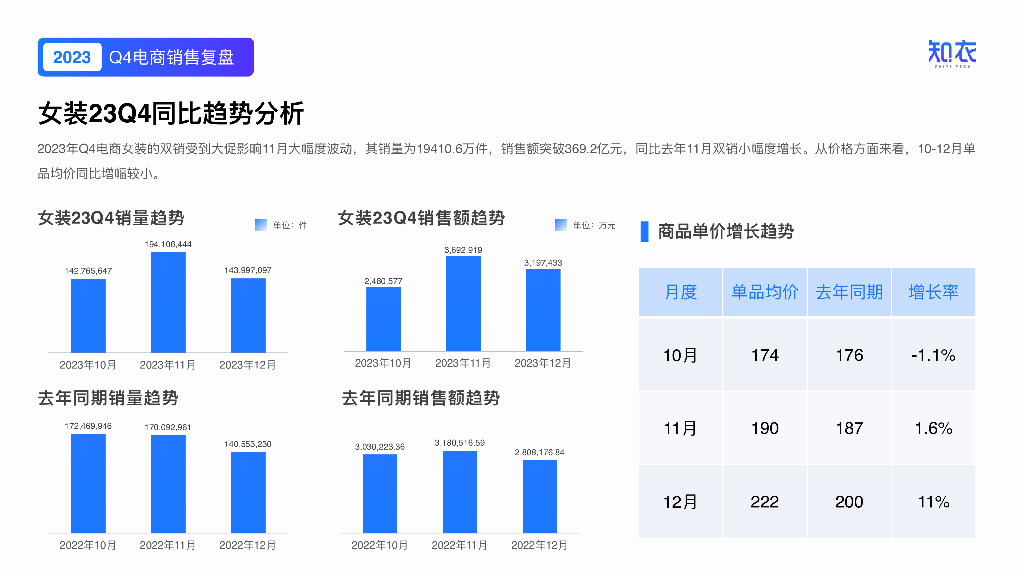Image resolution: width=1024 pixels, height=576 pixels.
Task: Click the data label 194,106,444
Action: (x=168, y=244)
